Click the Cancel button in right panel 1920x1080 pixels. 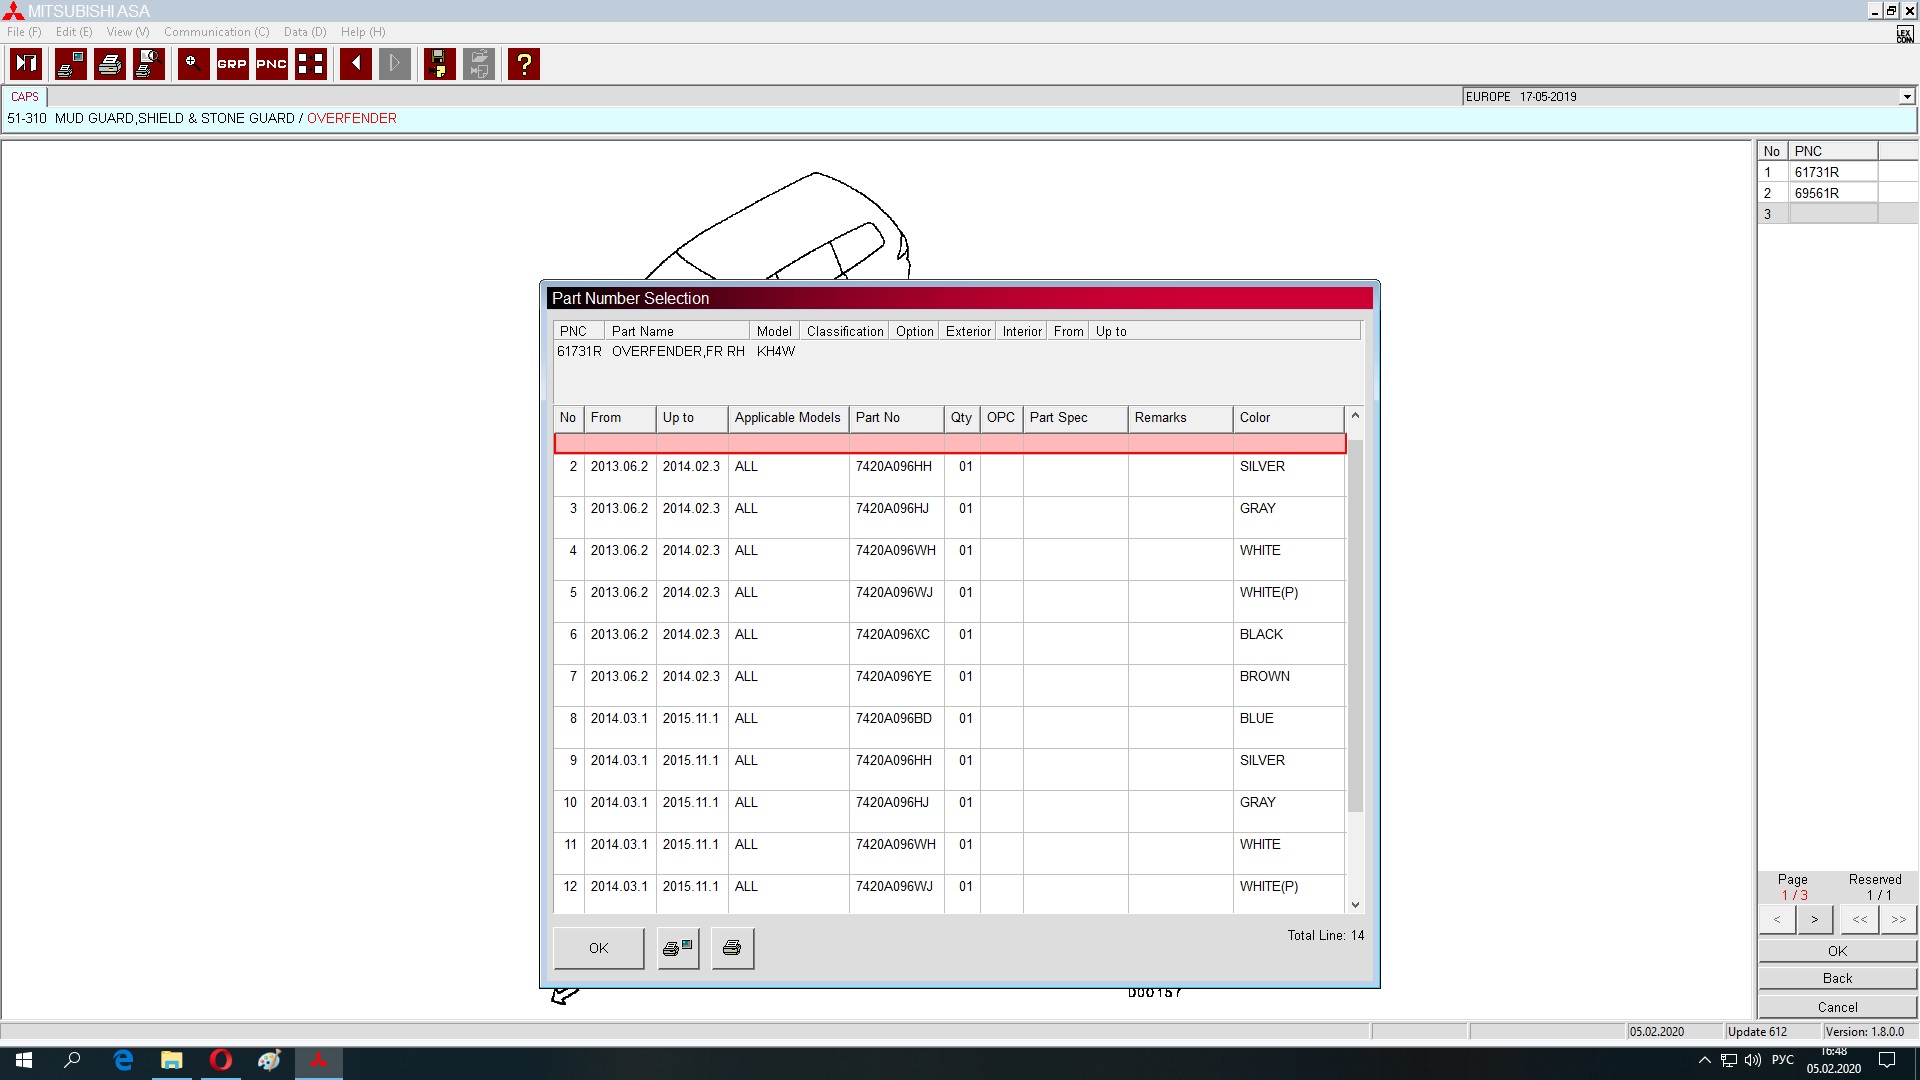(x=1837, y=1007)
